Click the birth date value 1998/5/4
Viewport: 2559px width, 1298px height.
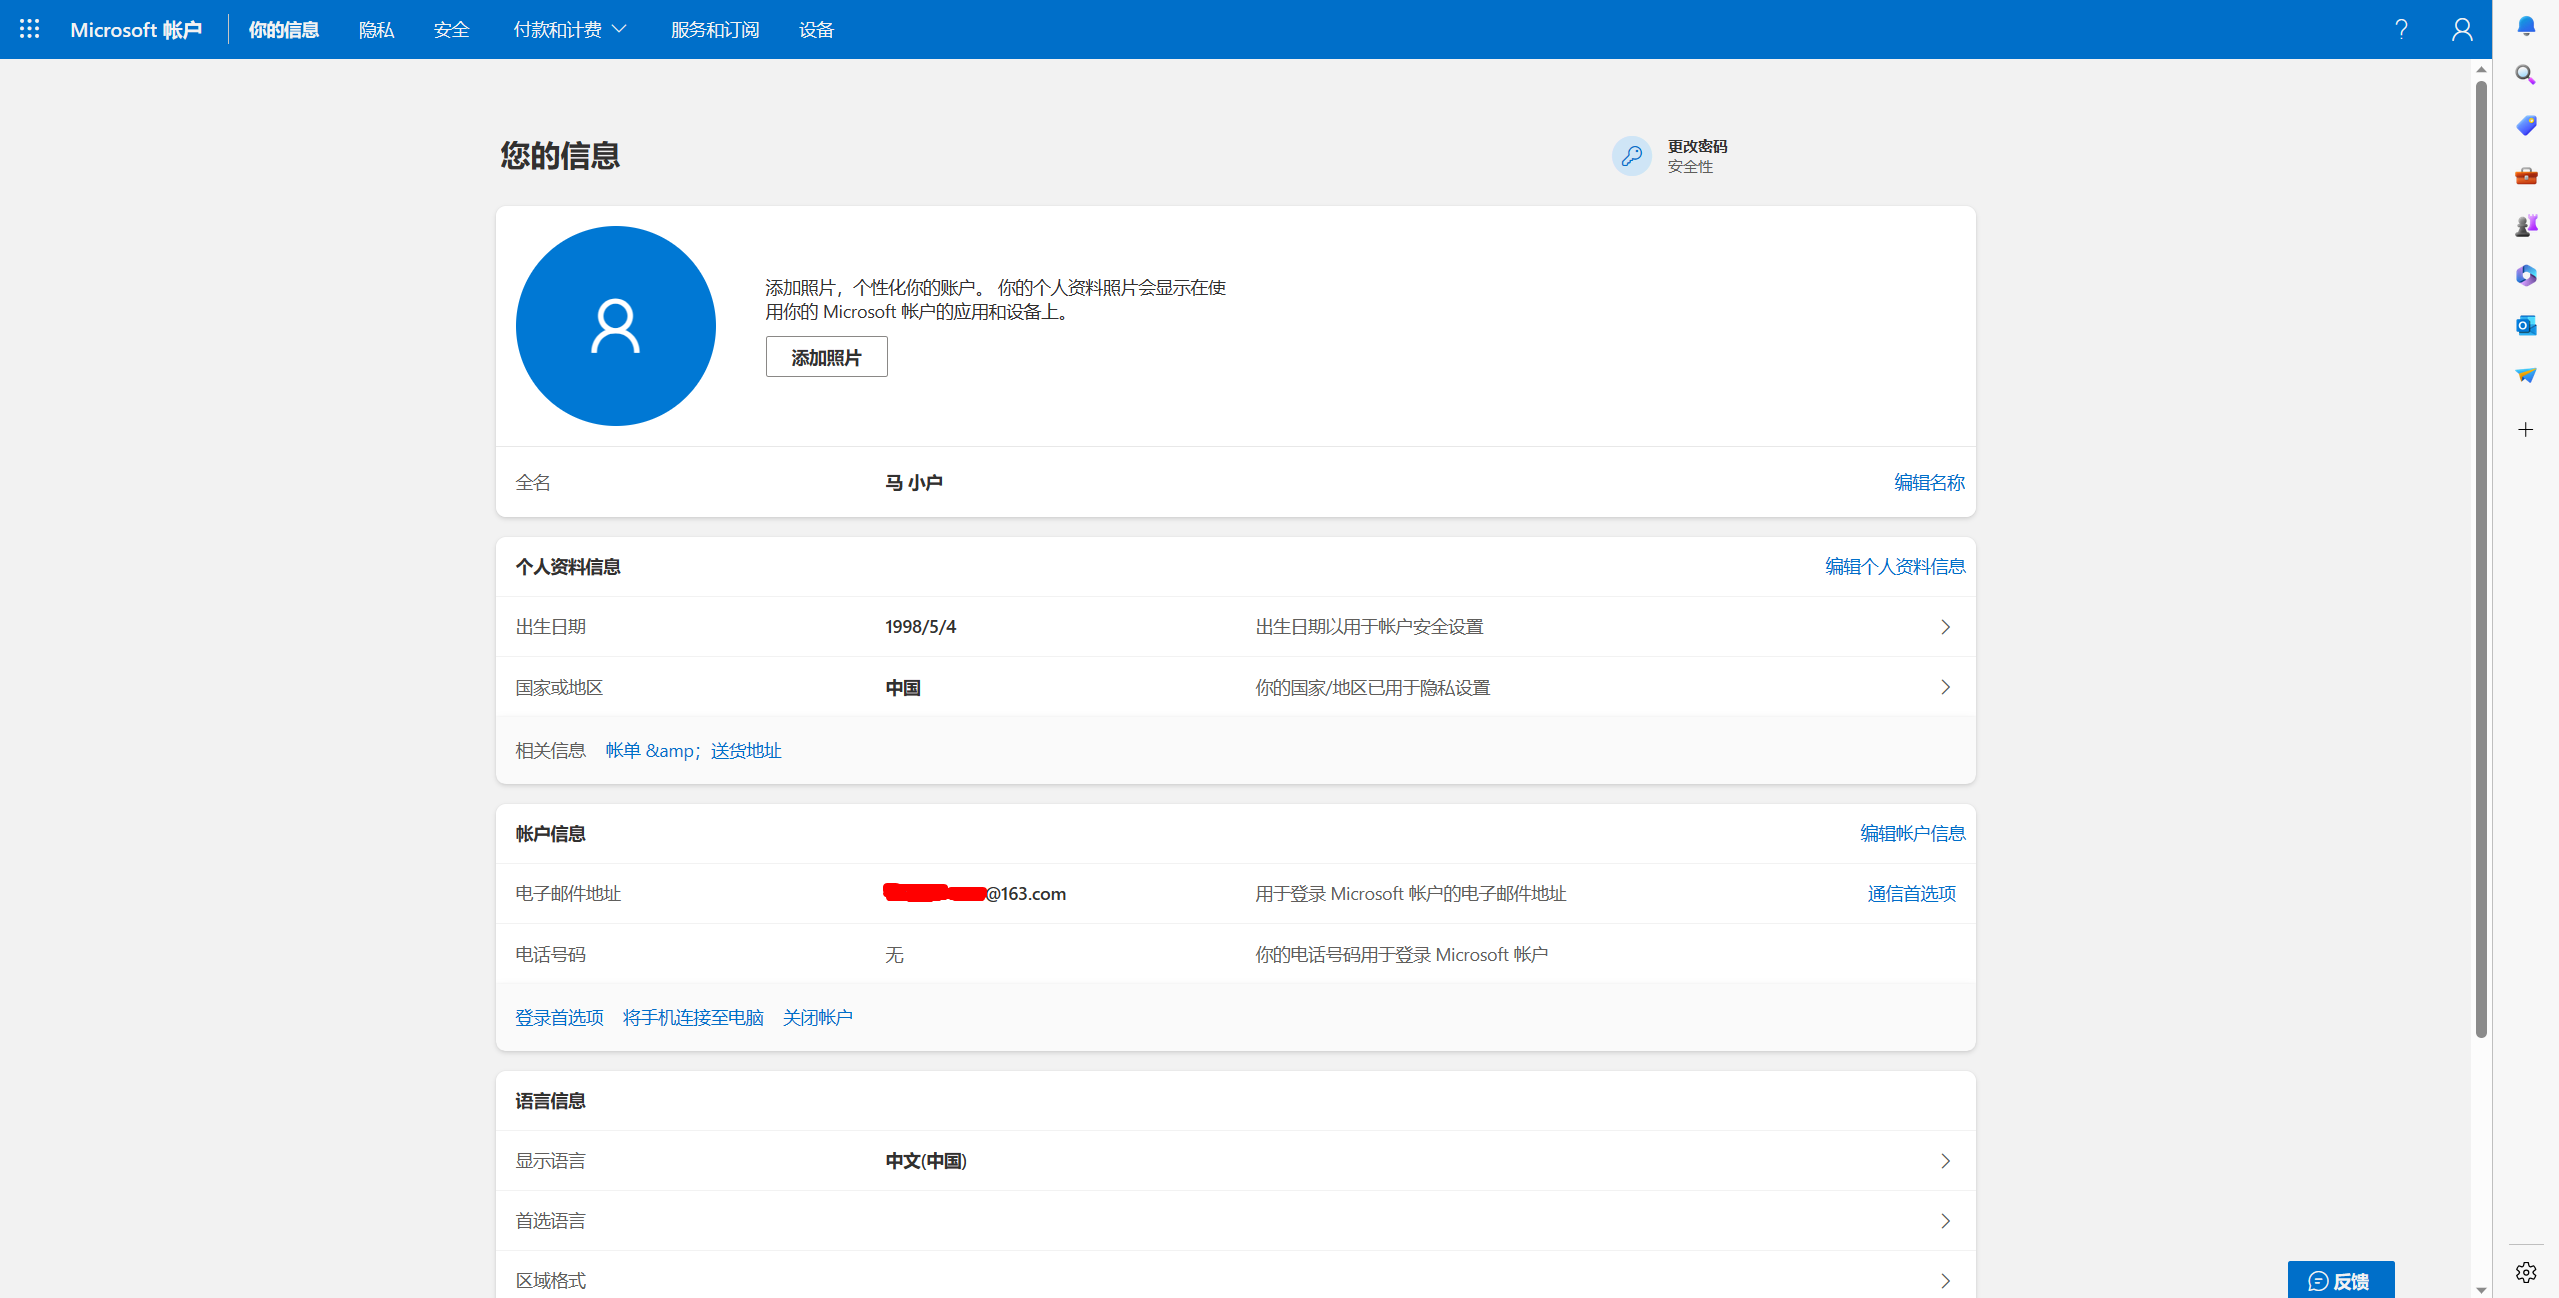[920, 627]
